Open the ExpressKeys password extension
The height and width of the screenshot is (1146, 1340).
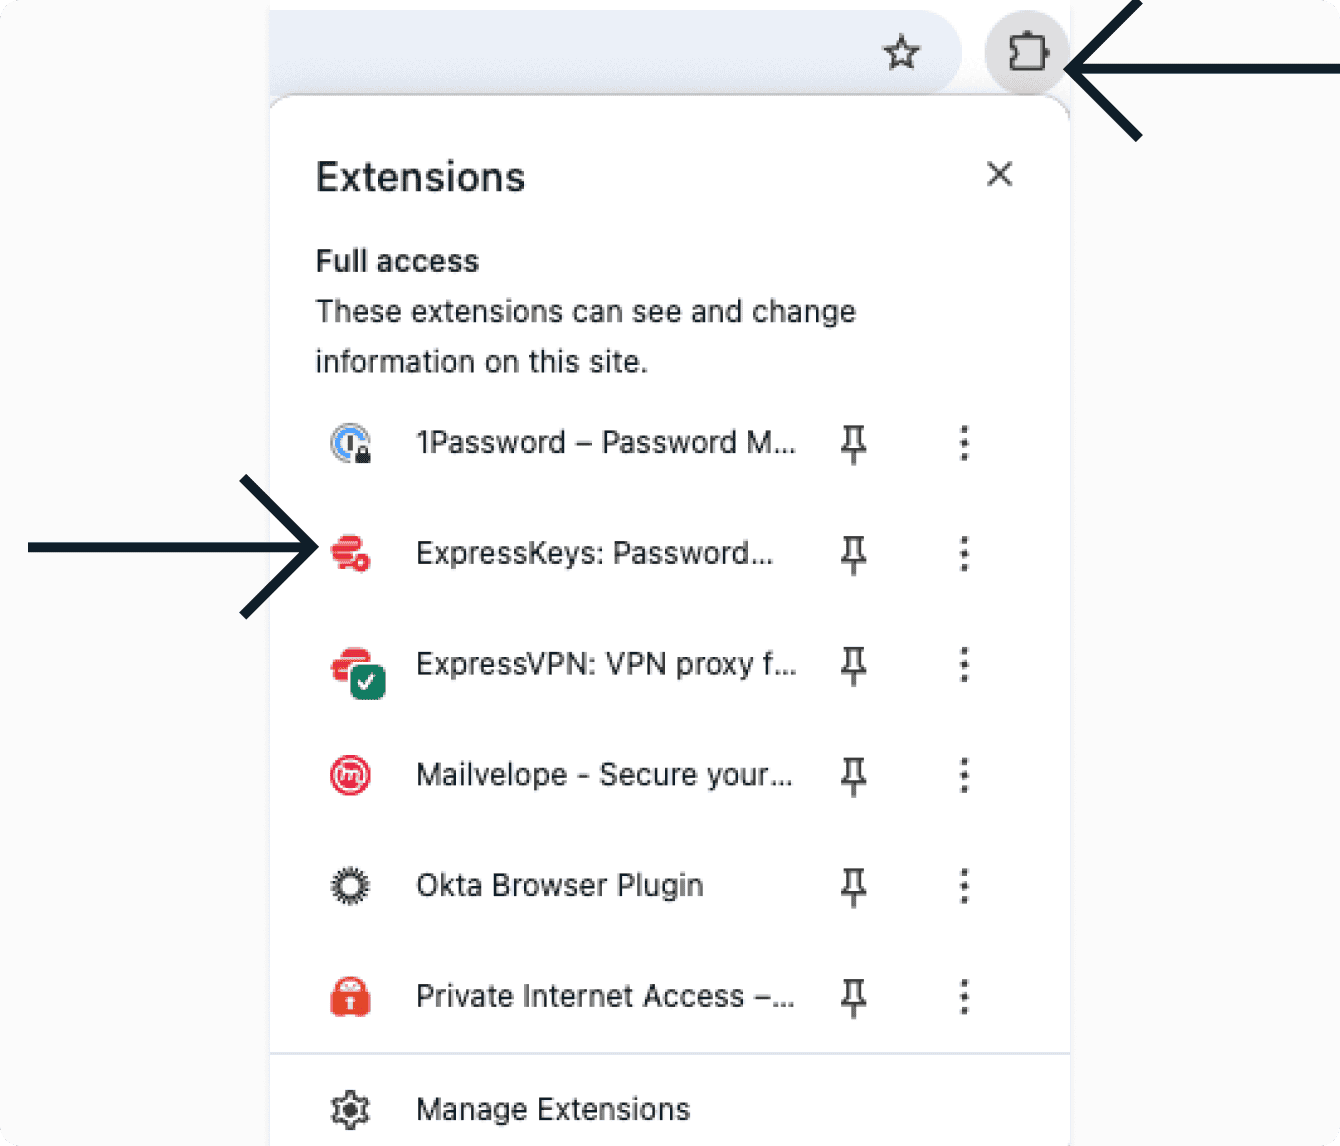[x=594, y=553]
